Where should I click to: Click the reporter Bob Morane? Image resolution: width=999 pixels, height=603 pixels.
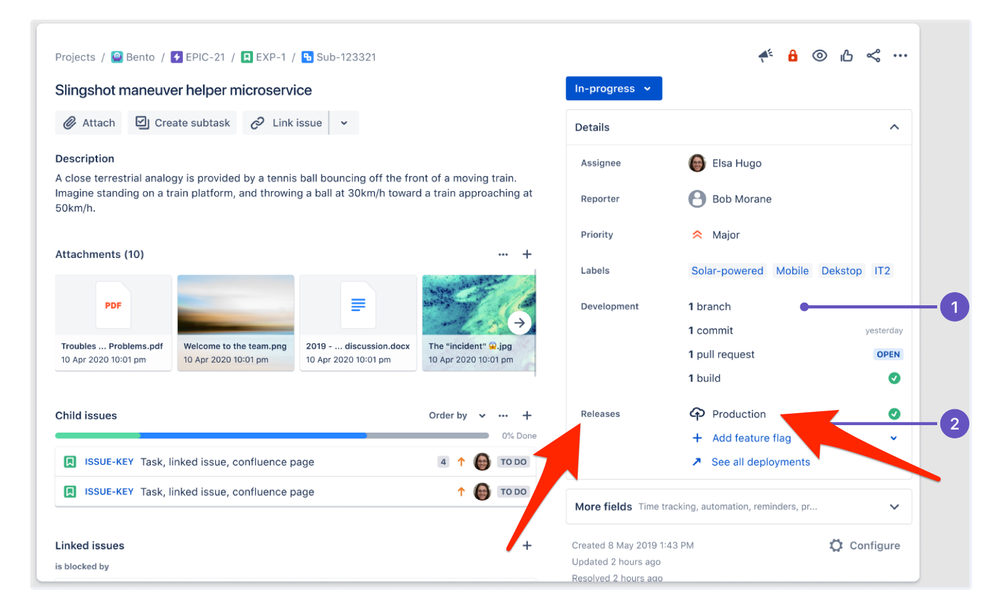click(730, 199)
